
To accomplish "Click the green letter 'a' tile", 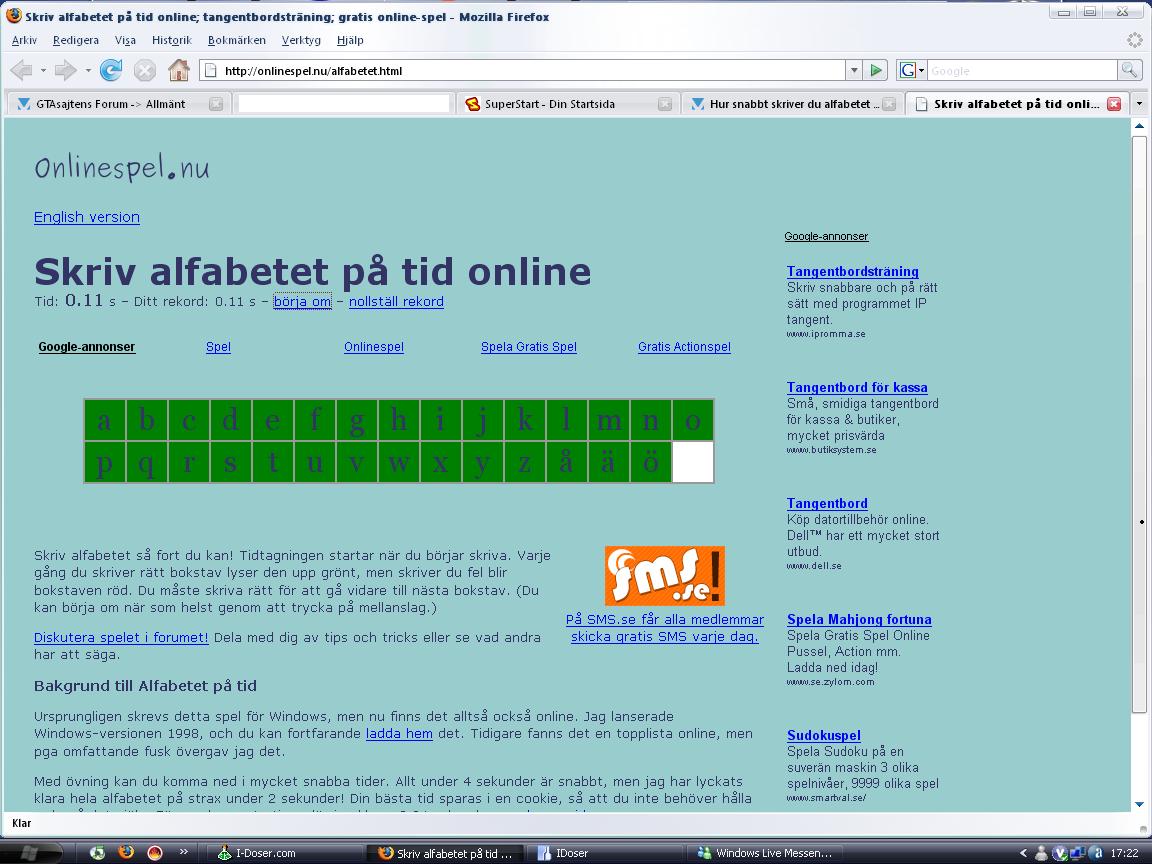I will point(105,420).
